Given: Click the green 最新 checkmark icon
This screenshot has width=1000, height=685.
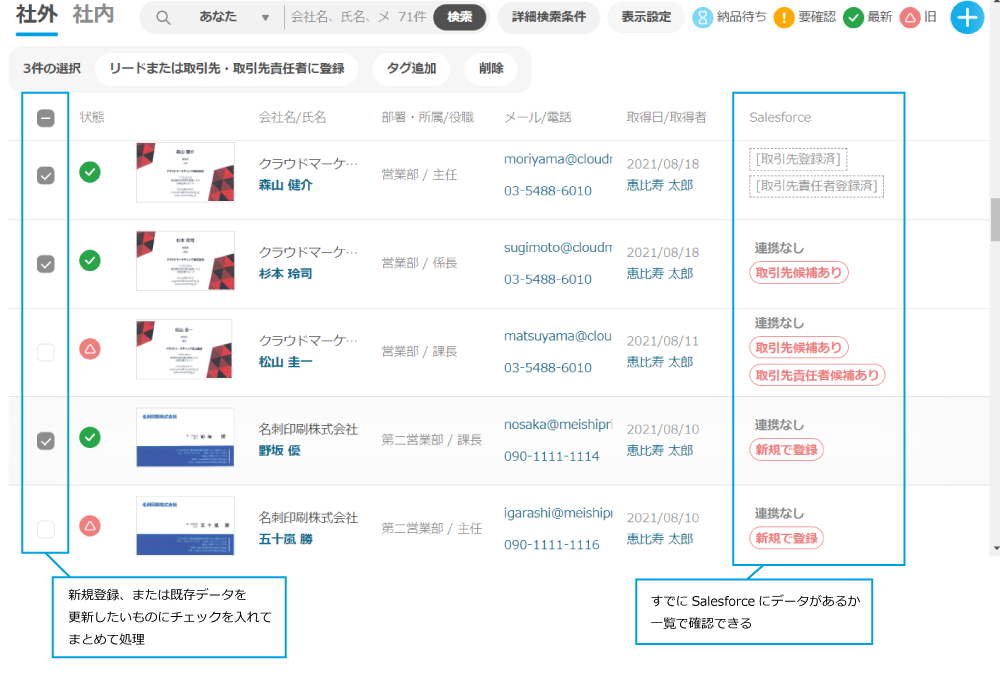Looking at the screenshot, I should click(853, 18).
